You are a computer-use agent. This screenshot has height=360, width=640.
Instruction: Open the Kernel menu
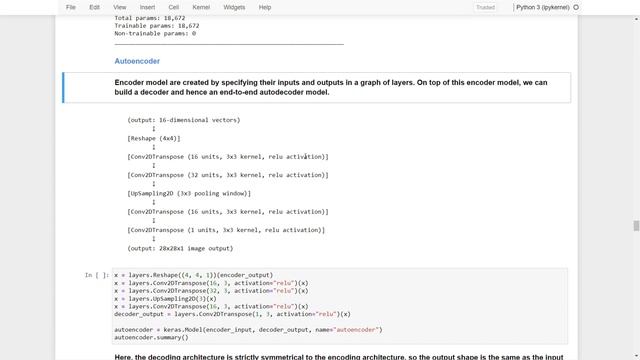point(201,7)
